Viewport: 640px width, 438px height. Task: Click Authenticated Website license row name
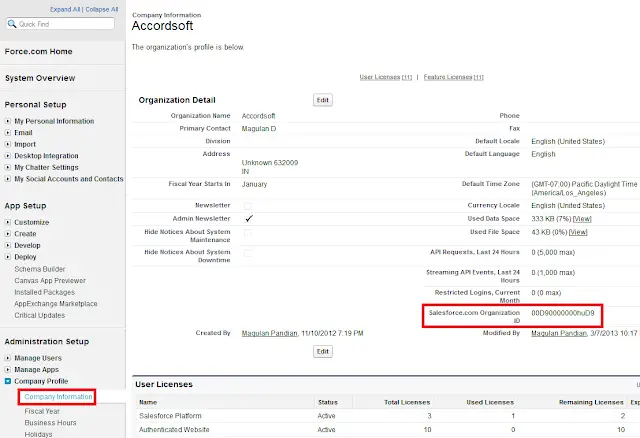(174, 430)
